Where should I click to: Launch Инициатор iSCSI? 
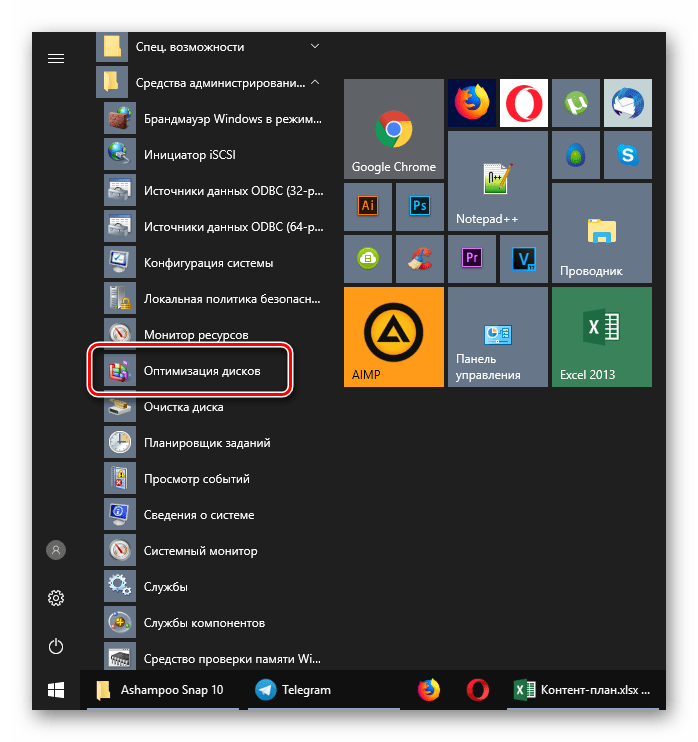click(214, 154)
